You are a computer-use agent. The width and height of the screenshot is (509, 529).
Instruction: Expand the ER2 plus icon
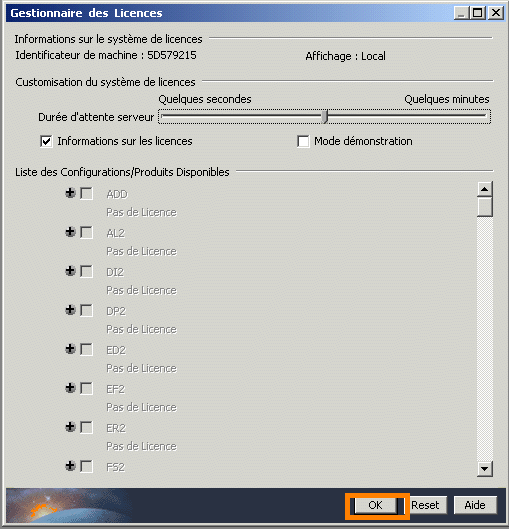70,427
